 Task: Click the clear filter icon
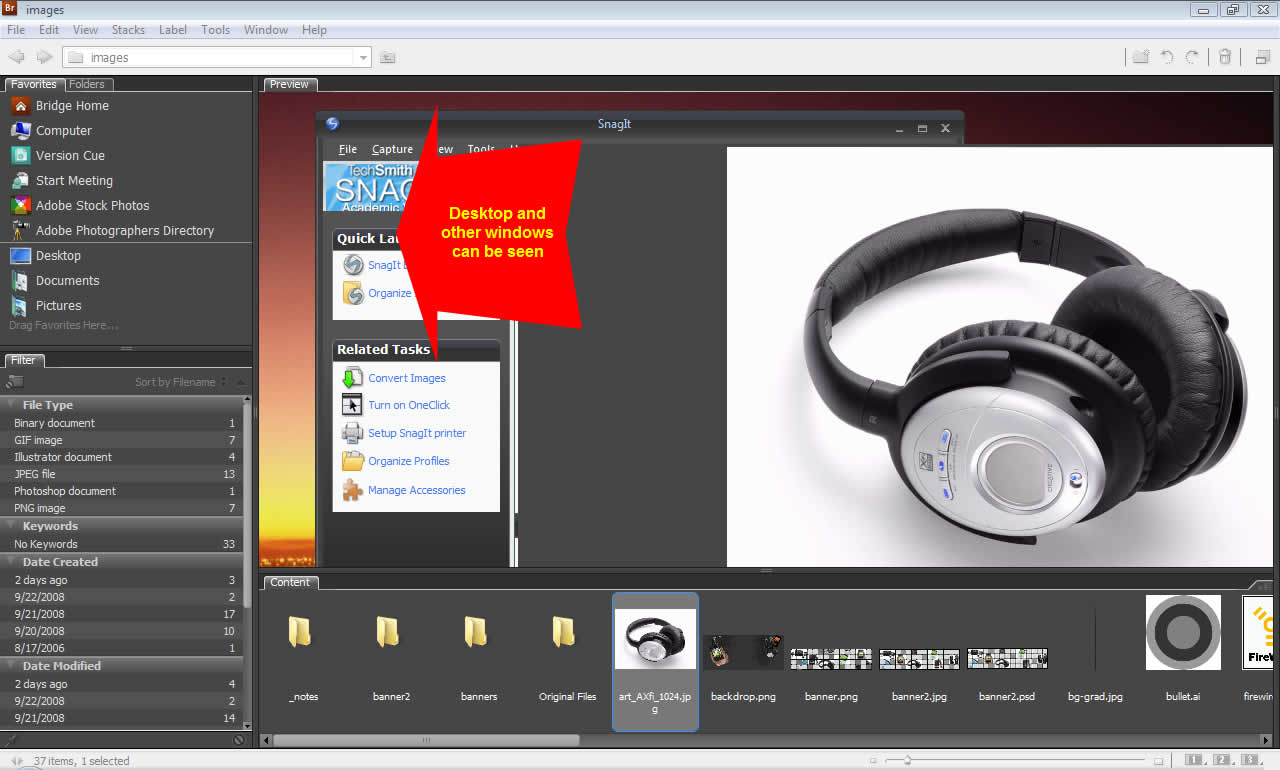click(239, 740)
